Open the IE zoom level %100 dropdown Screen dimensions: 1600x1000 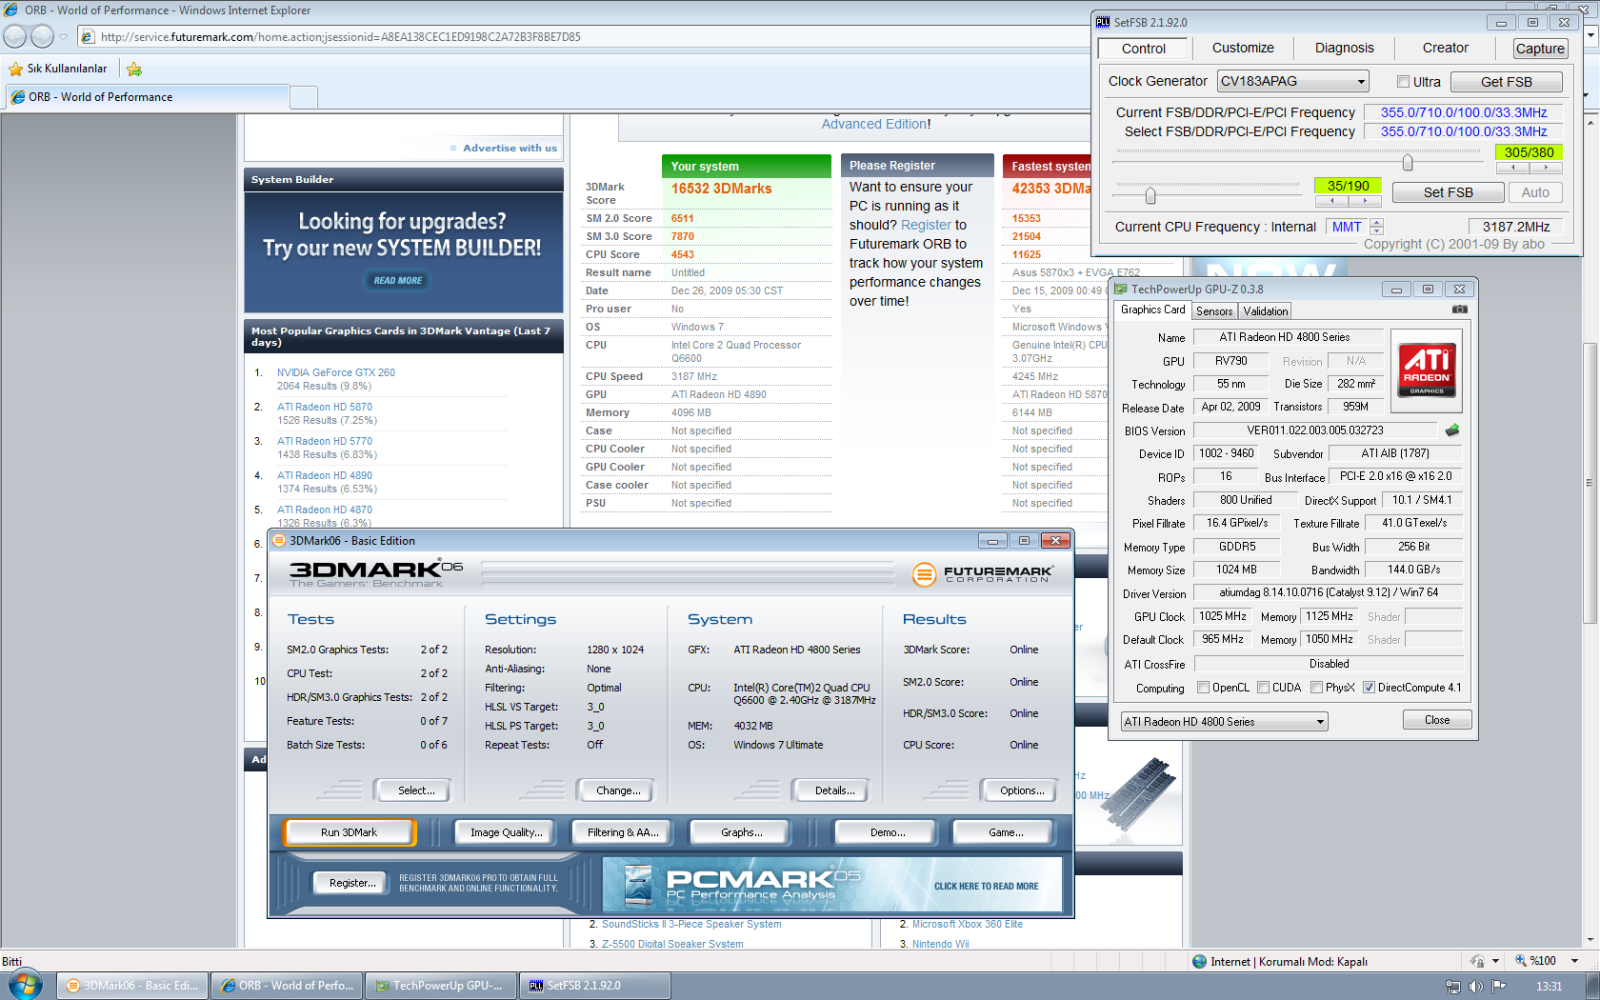1574,961
